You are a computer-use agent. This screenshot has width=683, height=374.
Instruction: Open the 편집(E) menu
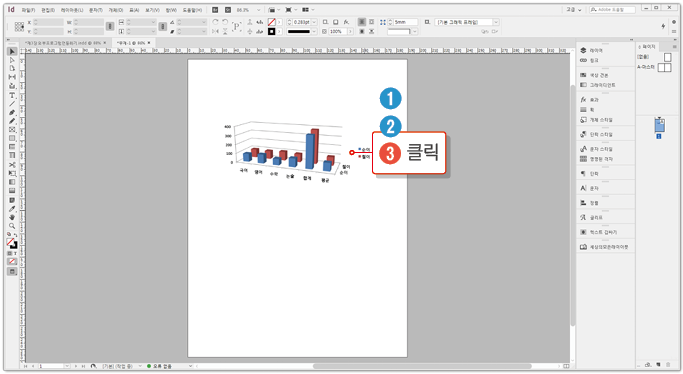[x=48, y=10]
